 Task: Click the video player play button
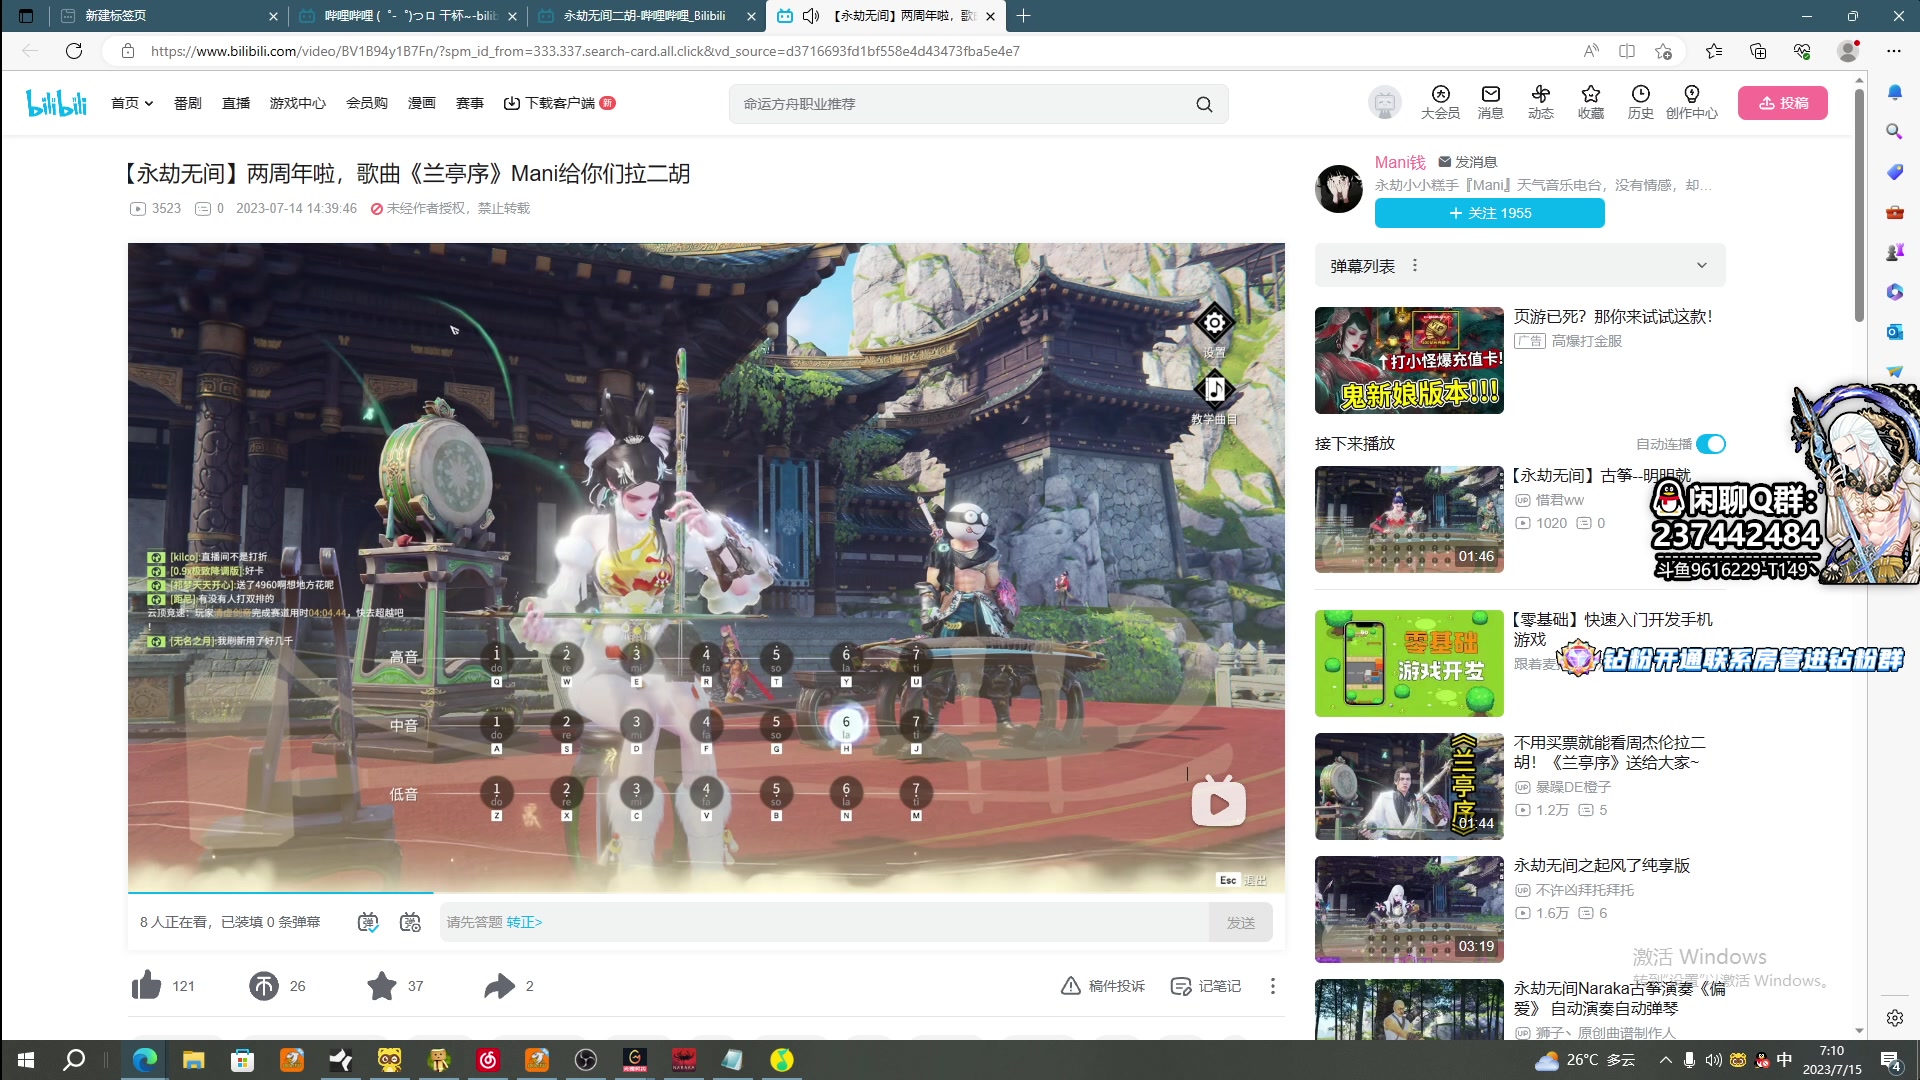point(1218,803)
